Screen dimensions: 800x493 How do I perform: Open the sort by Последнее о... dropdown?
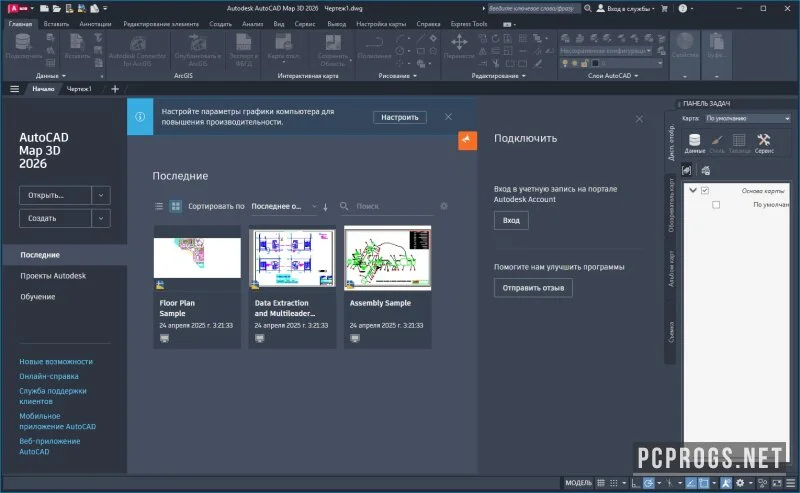click(x=284, y=206)
